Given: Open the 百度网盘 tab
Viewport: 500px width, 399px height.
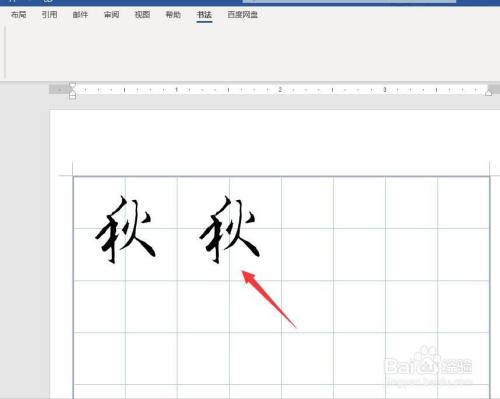Looking at the screenshot, I should click(243, 15).
